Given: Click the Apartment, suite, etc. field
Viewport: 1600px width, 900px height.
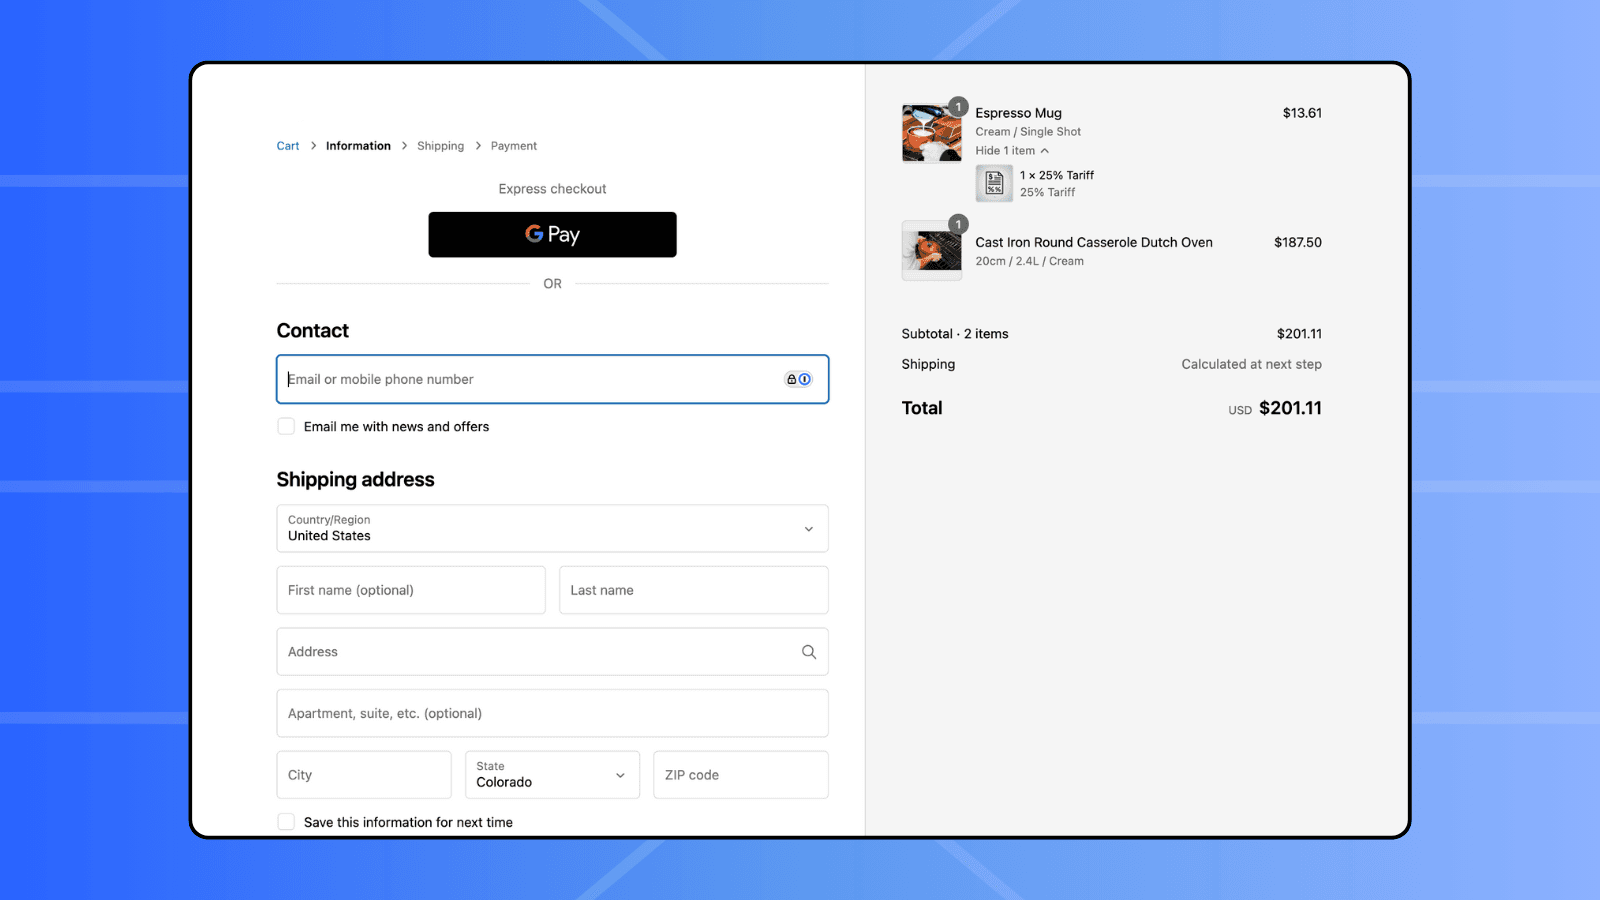Looking at the screenshot, I should (552, 713).
